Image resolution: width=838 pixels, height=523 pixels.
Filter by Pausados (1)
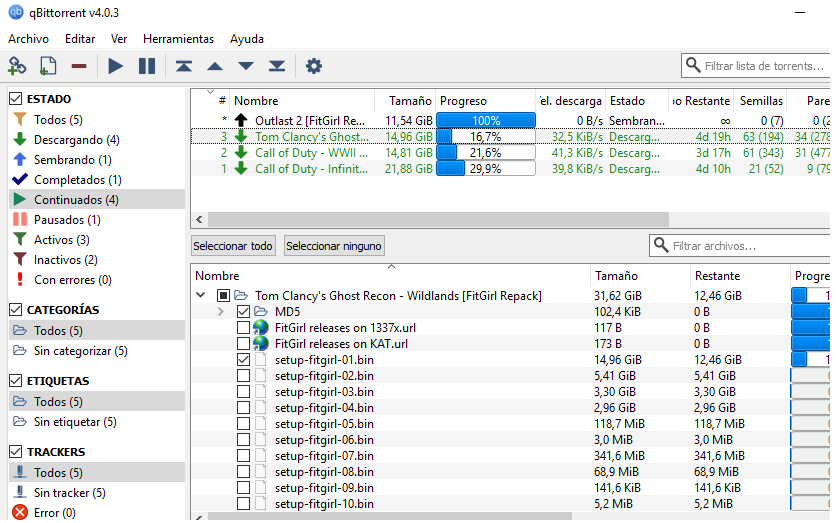[x=67, y=220]
